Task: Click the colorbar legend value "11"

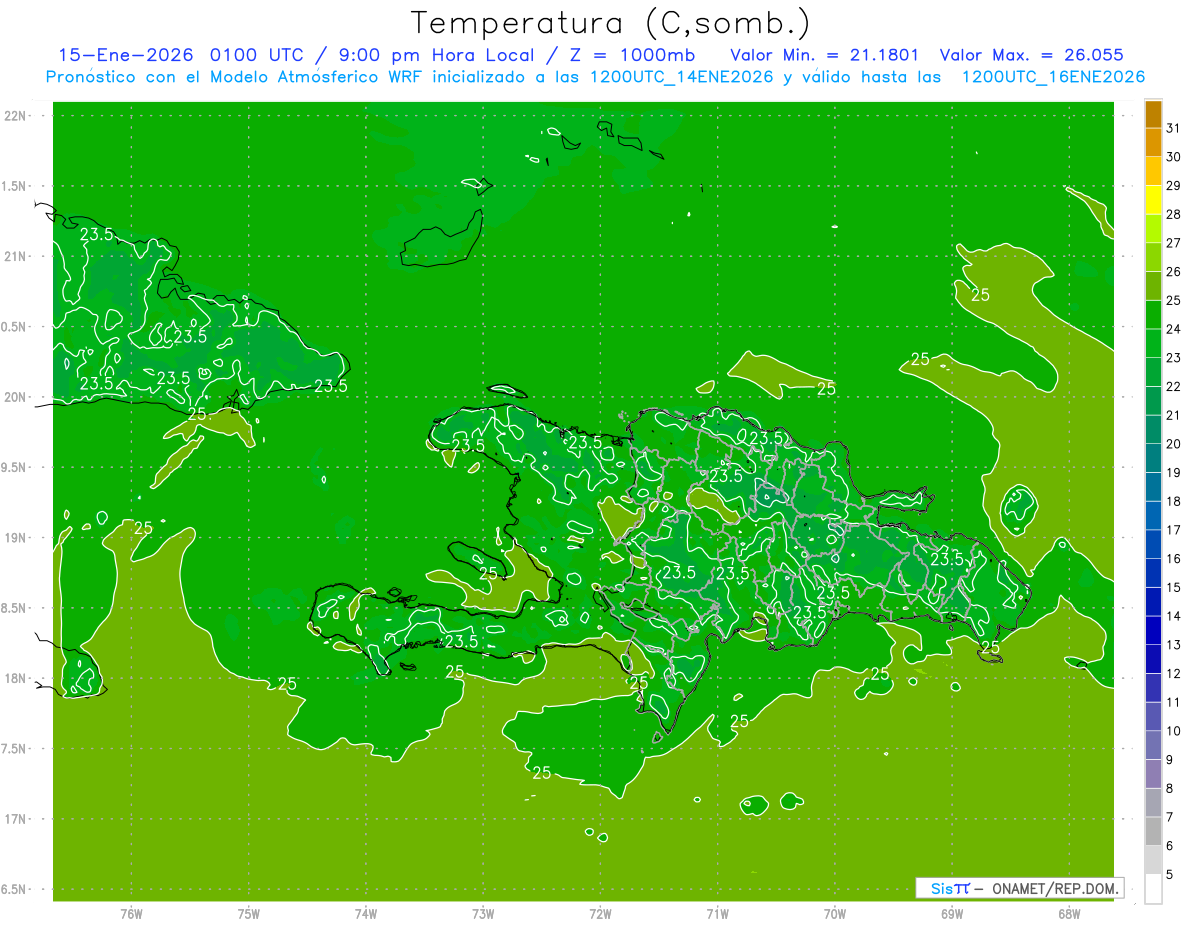Action: (x=1173, y=702)
